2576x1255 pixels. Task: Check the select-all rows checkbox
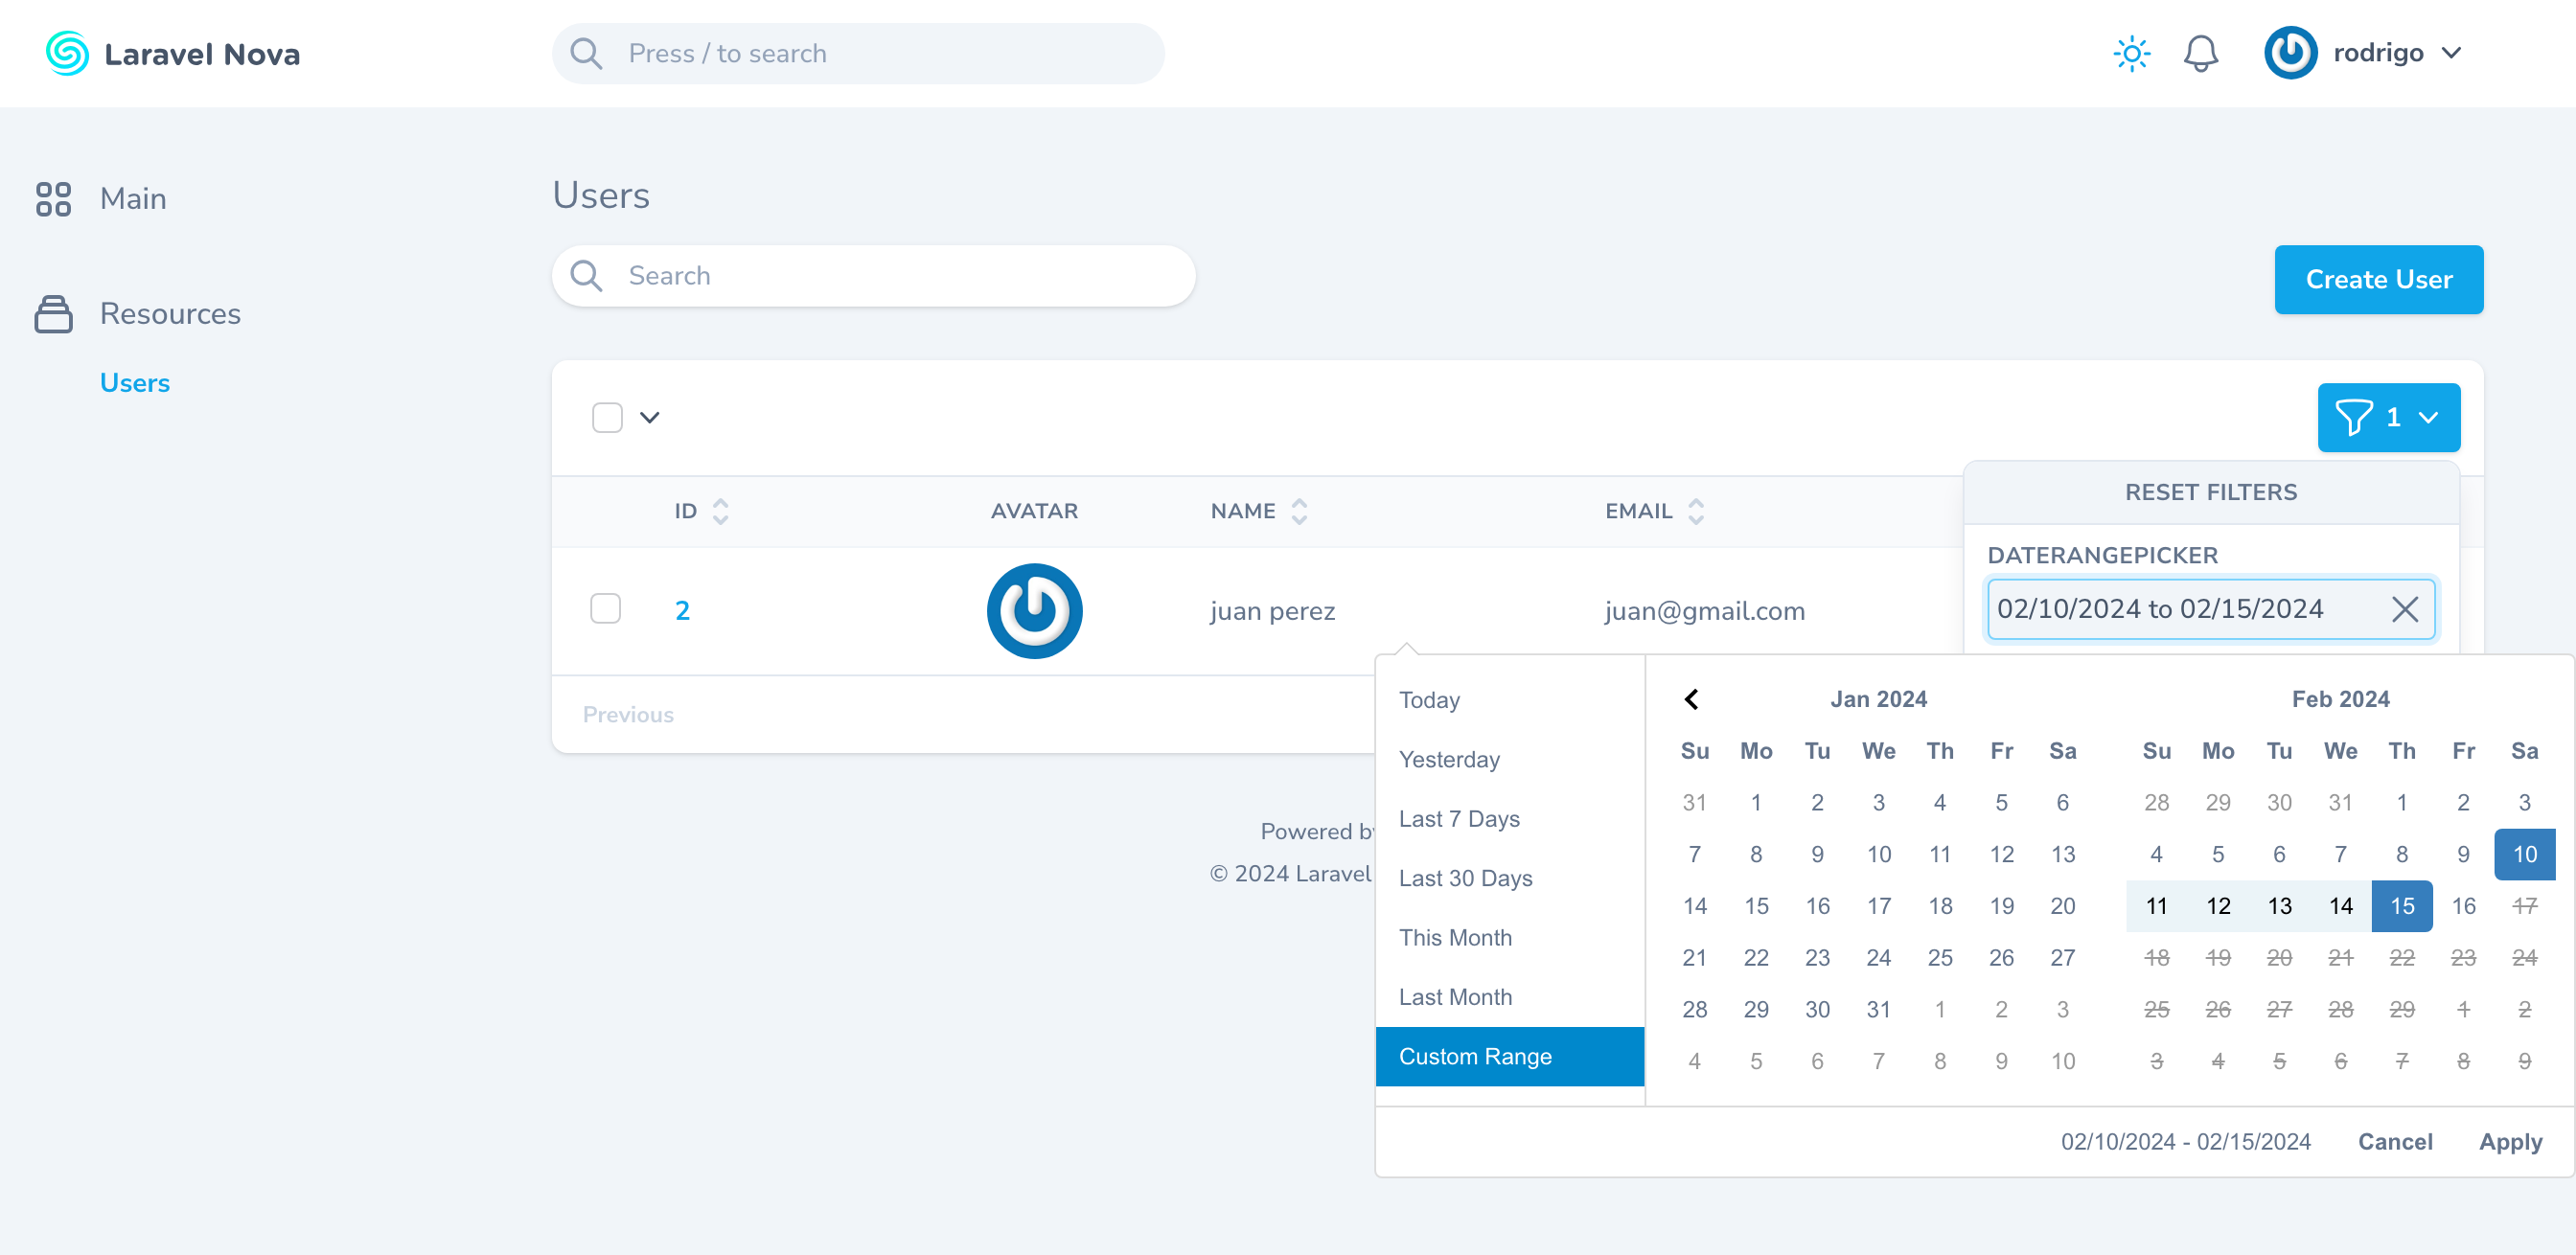pyautogui.click(x=607, y=417)
